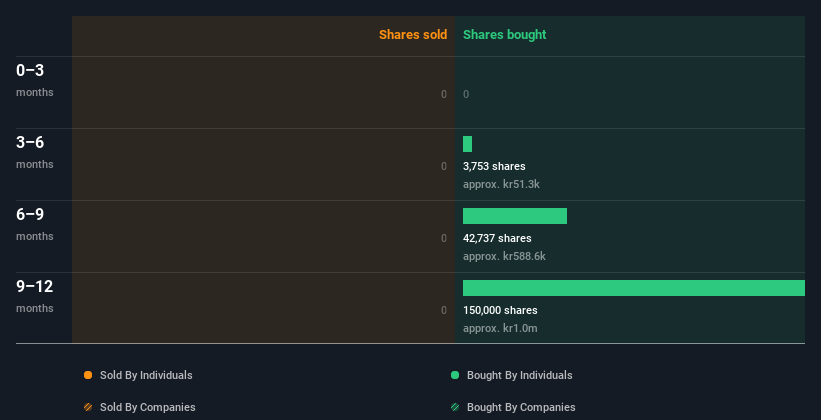Image resolution: width=821 pixels, height=420 pixels.
Task: Click the approx. kr51.3k text
Action: [x=501, y=184]
